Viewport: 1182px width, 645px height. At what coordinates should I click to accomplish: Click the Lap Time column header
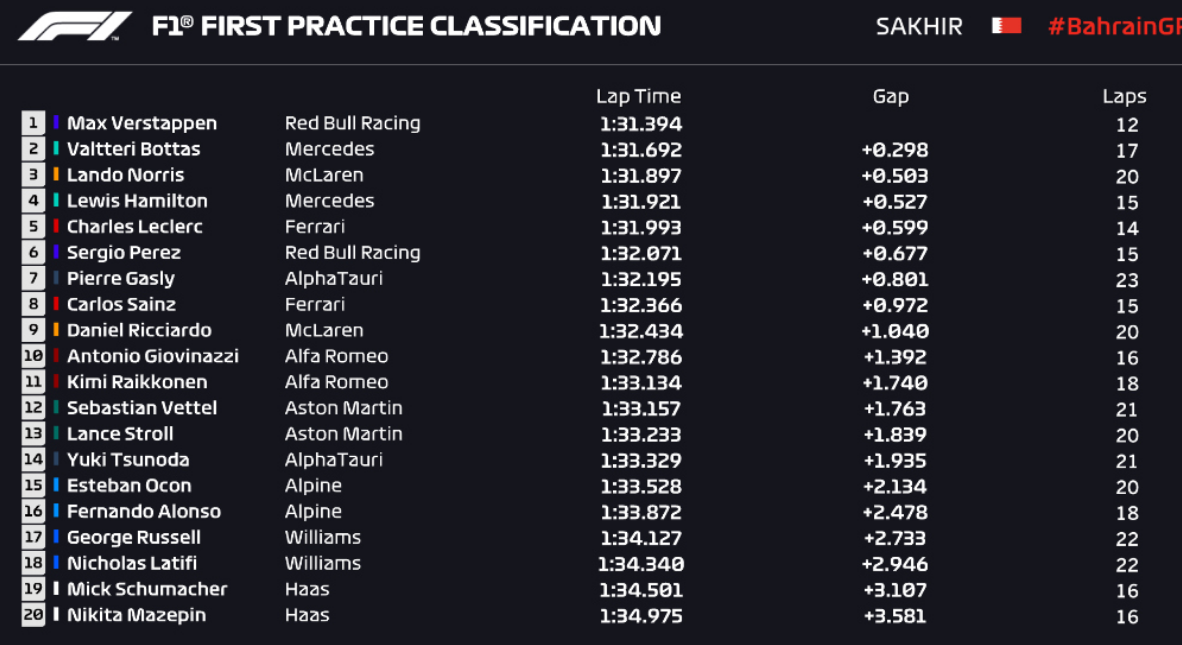(x=638, y=96)
